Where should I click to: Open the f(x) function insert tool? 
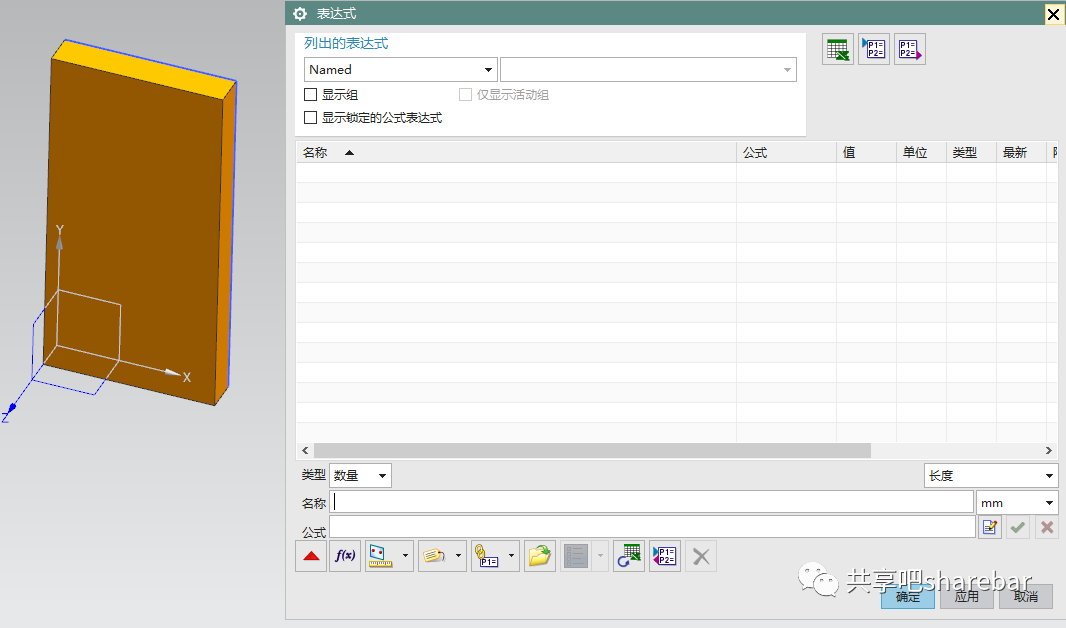pyautogui.click(x=345, y=556)
